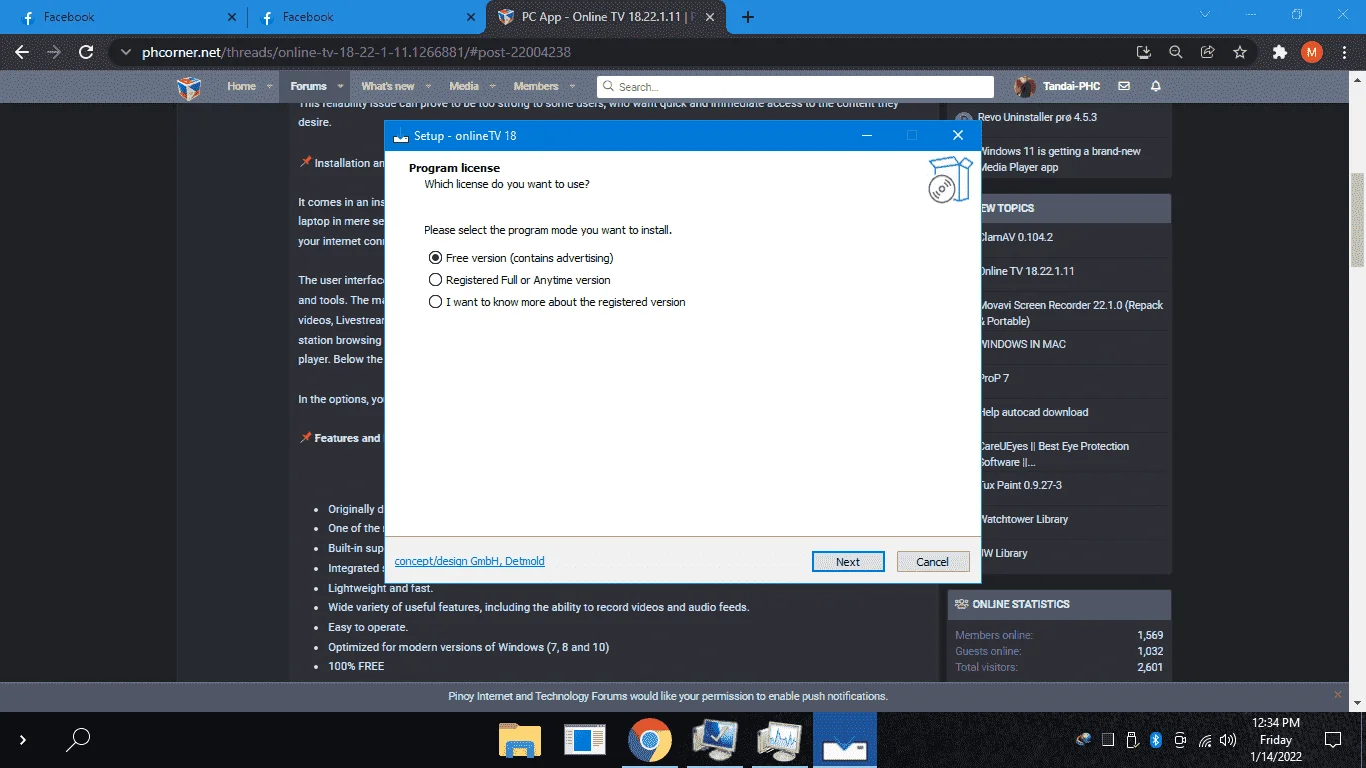Click the PHCorner site logo
1366x768 pixels.
[189, 87]
